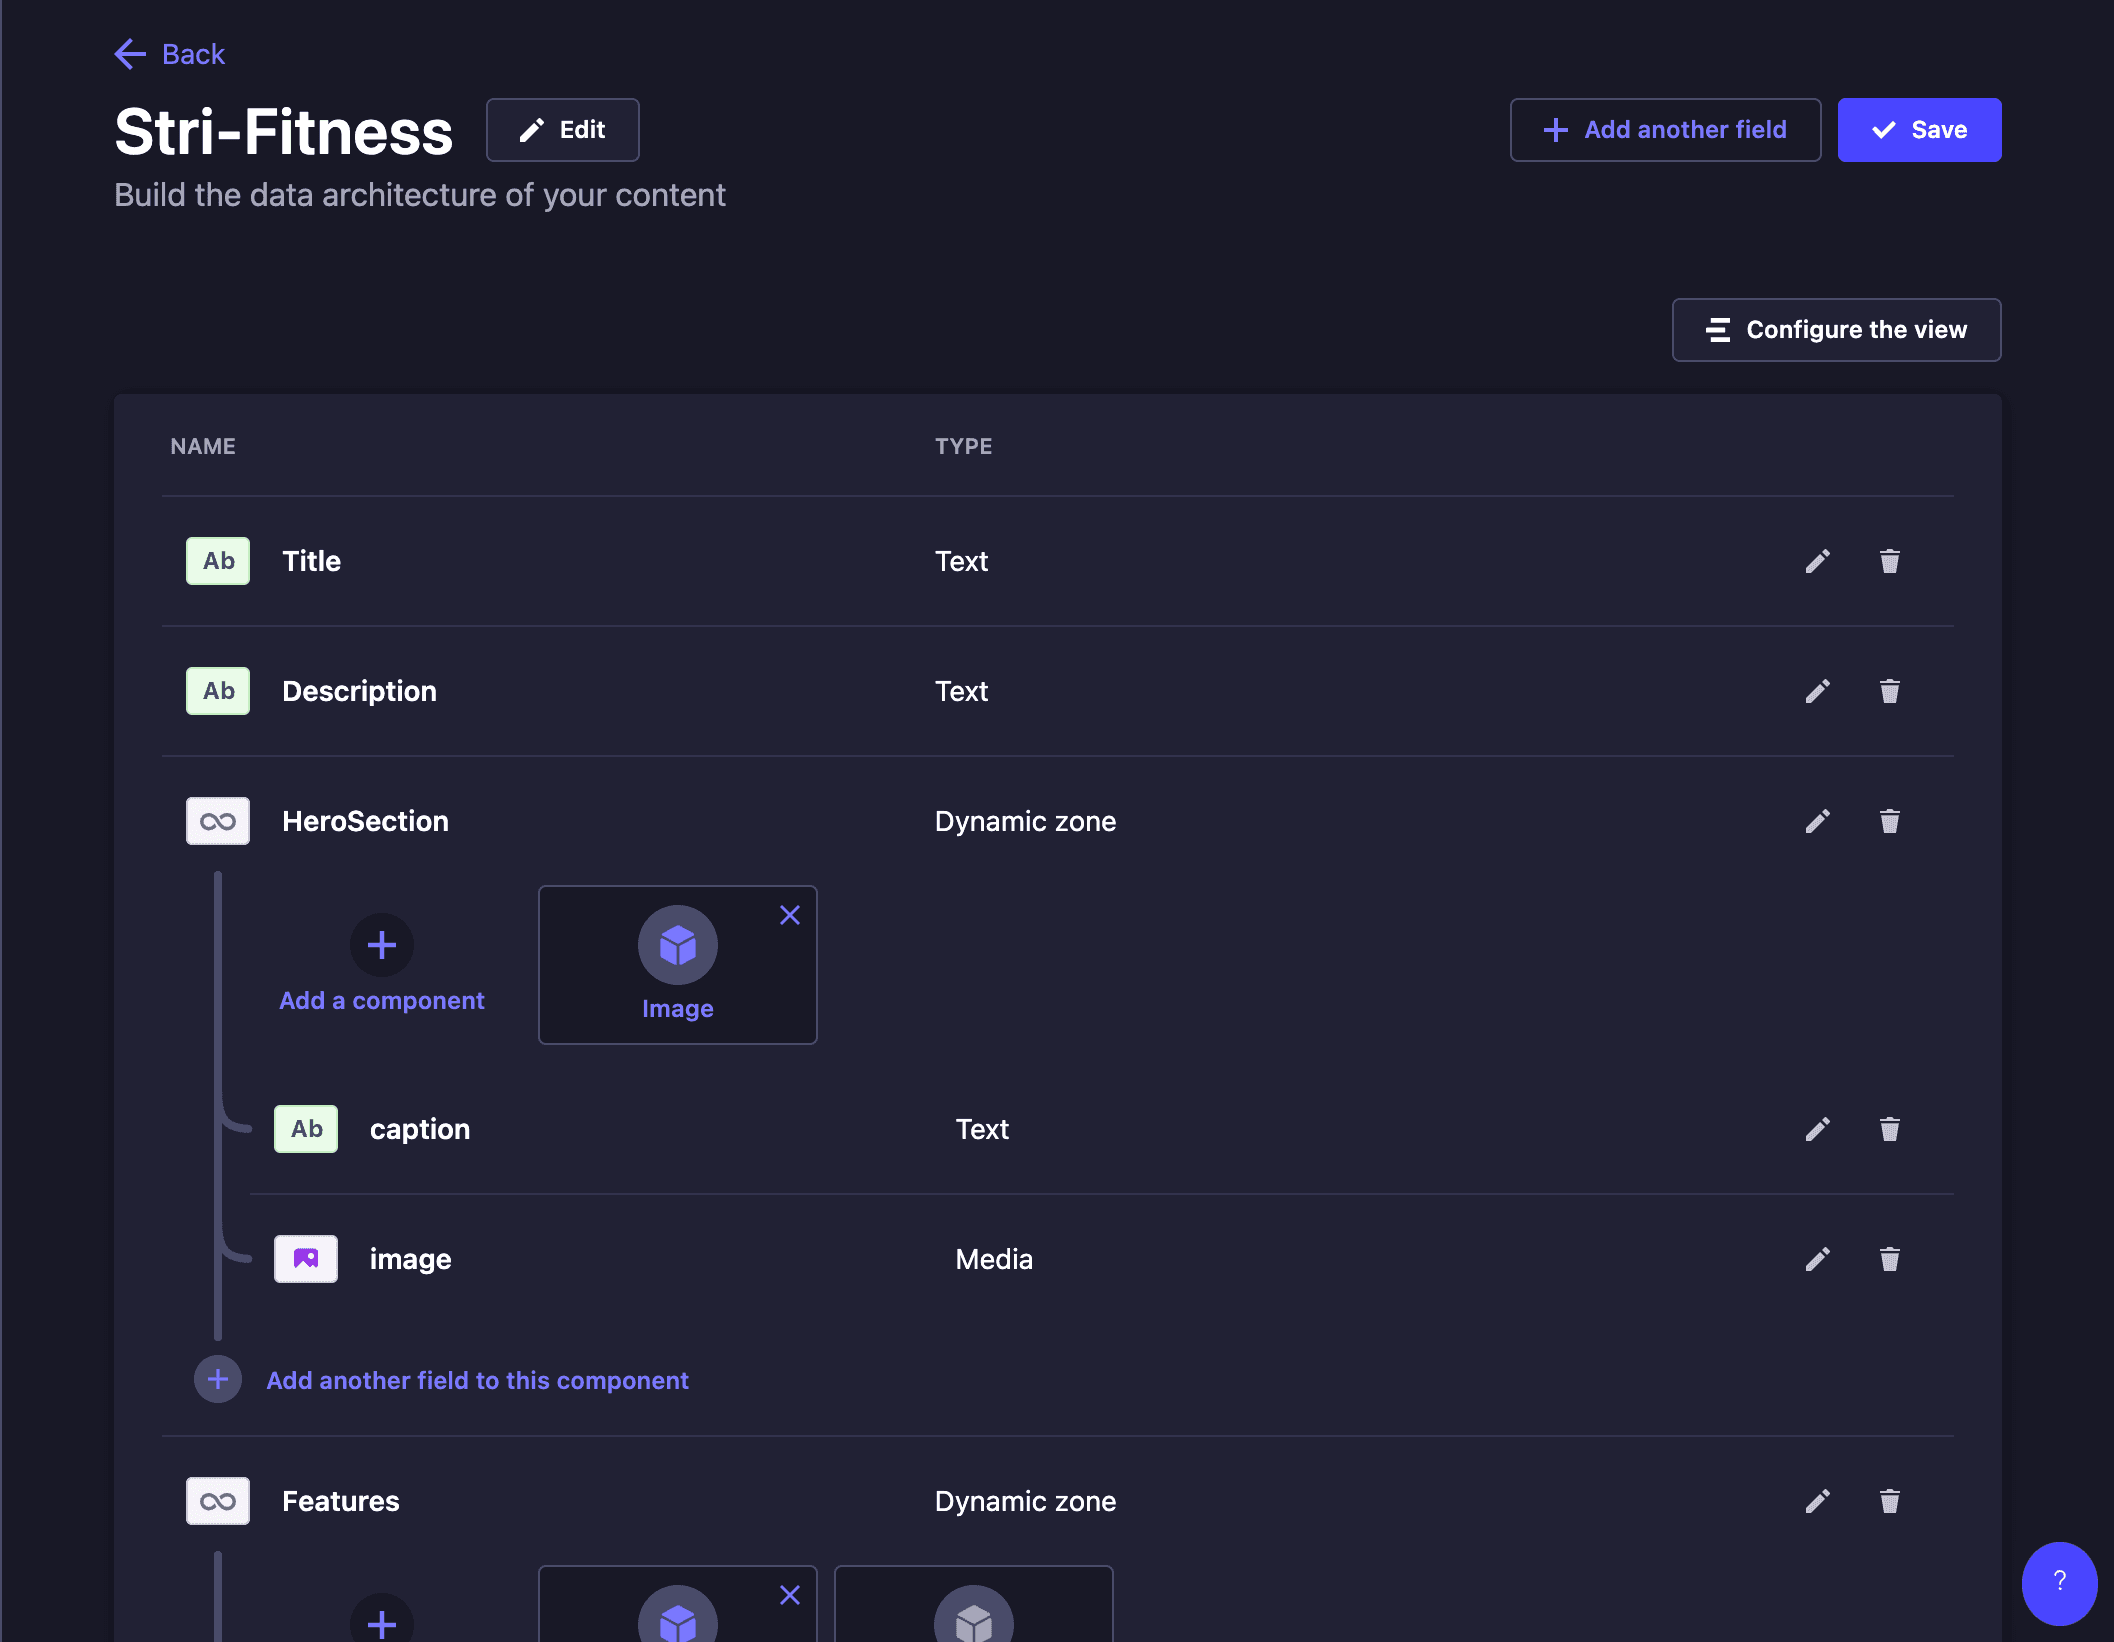Viewport: 2114px width, 1642px height.
Task: Click the Title field Ab text icon
Action: click(x=218, y=561)
